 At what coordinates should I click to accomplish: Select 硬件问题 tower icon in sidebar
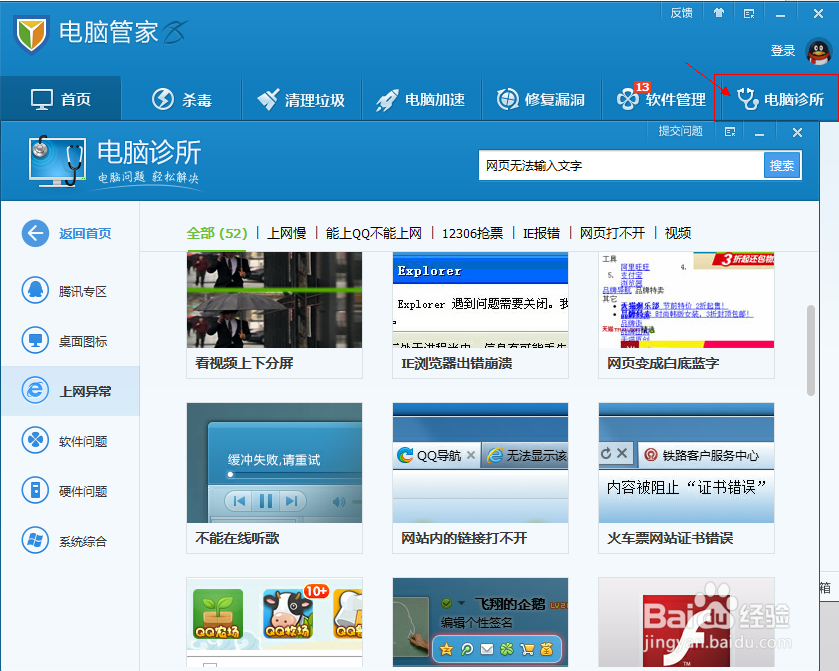pos(35,490)
